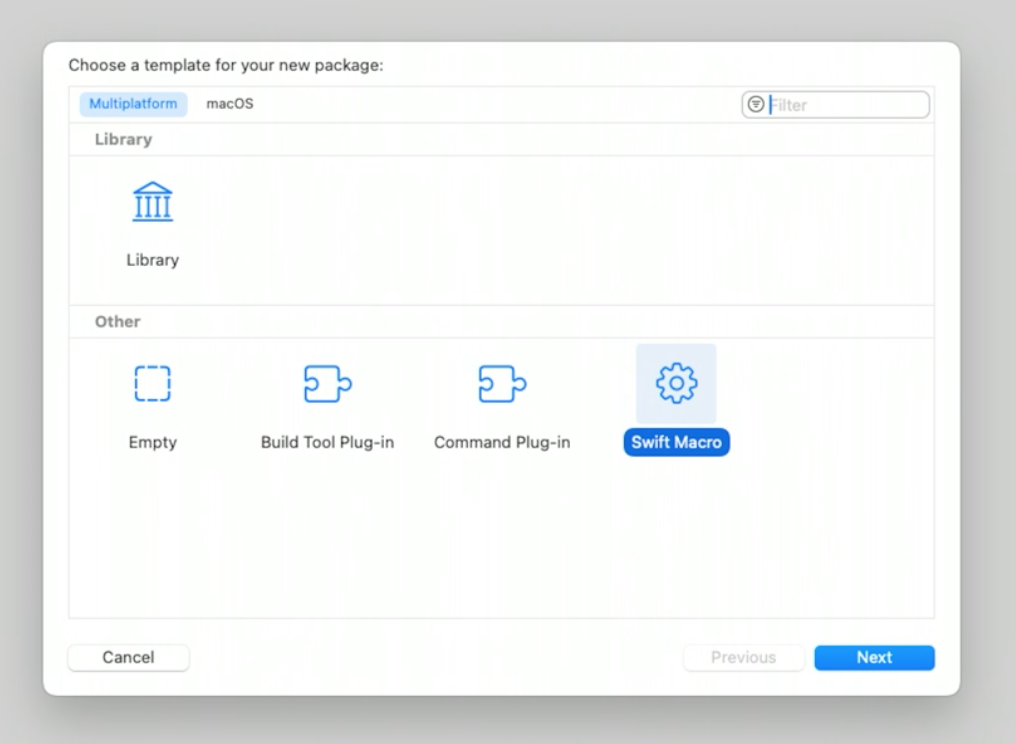The width and height of the screenshot is (1016, 744).
Task: Click the Library template label under icon
Action: tap(152, 260)
